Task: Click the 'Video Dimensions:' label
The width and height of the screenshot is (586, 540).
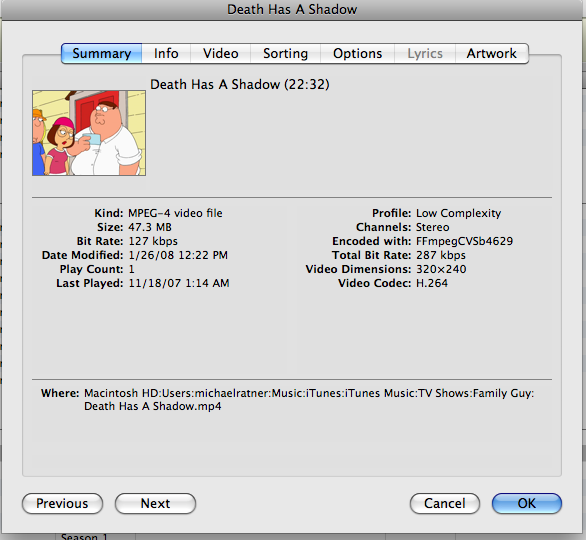Action: 358,269
